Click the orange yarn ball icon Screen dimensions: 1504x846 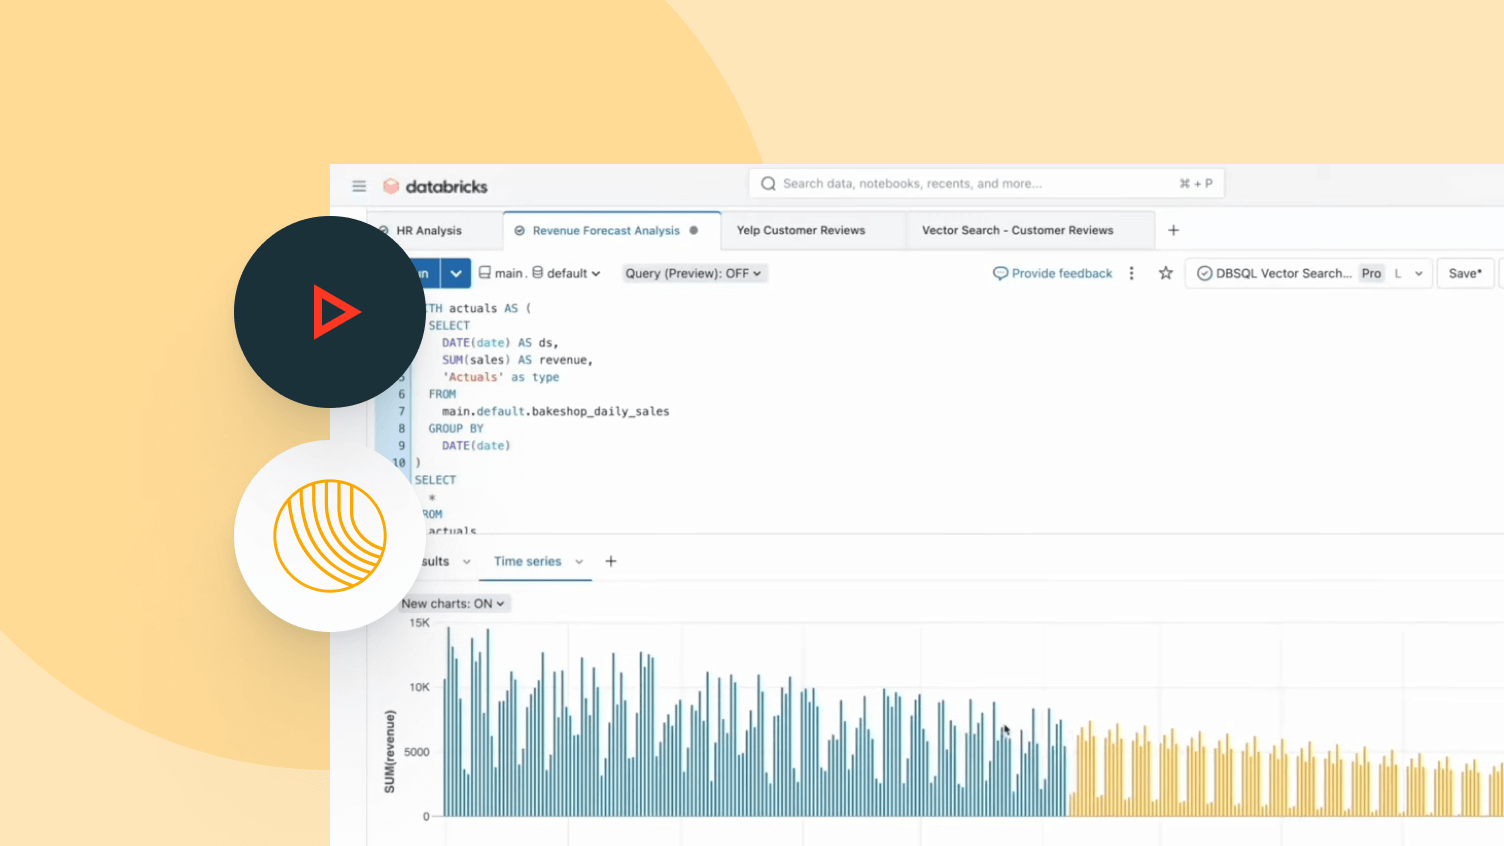[330, 536]
